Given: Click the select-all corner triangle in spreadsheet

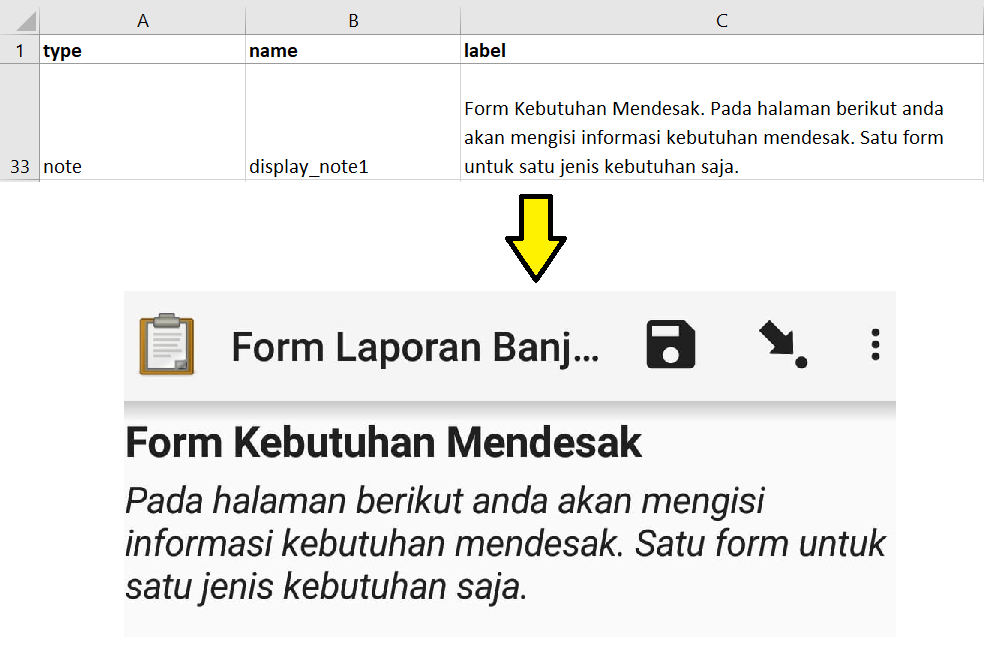Looking at the screenshot, I should click(x=20, y=20).
